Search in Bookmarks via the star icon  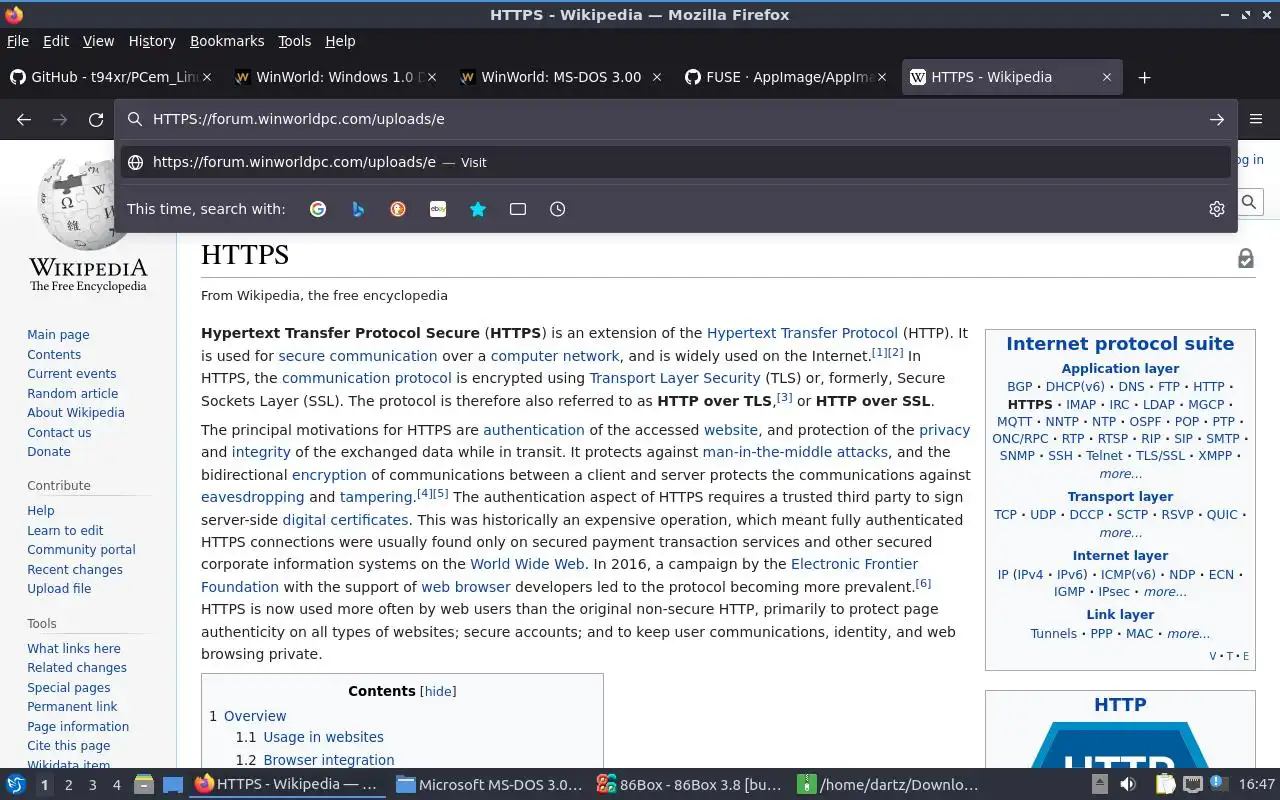tap(478, 209)
